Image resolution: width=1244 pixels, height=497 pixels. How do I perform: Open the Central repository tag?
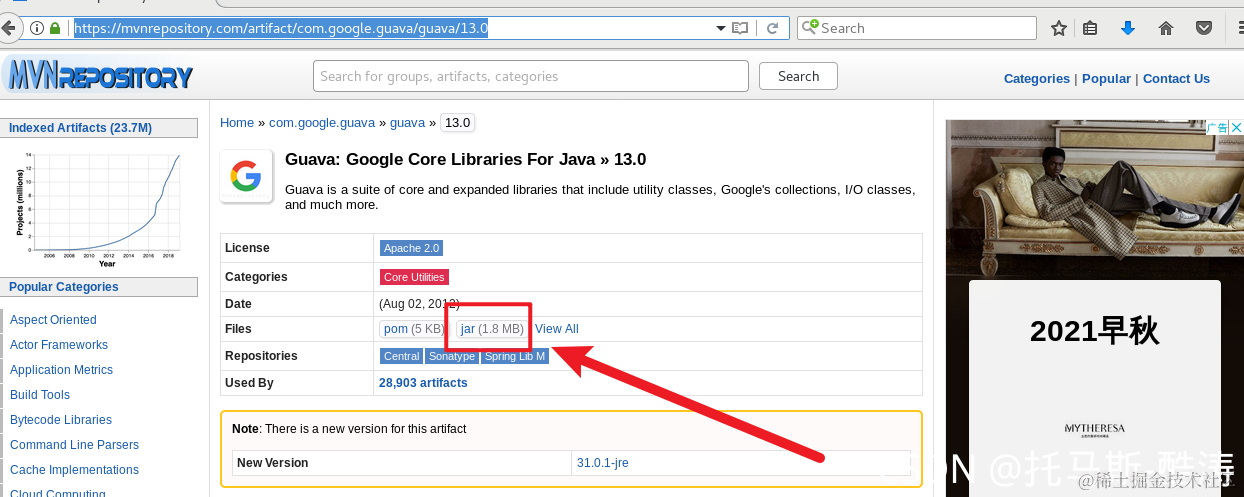[402, 356]
